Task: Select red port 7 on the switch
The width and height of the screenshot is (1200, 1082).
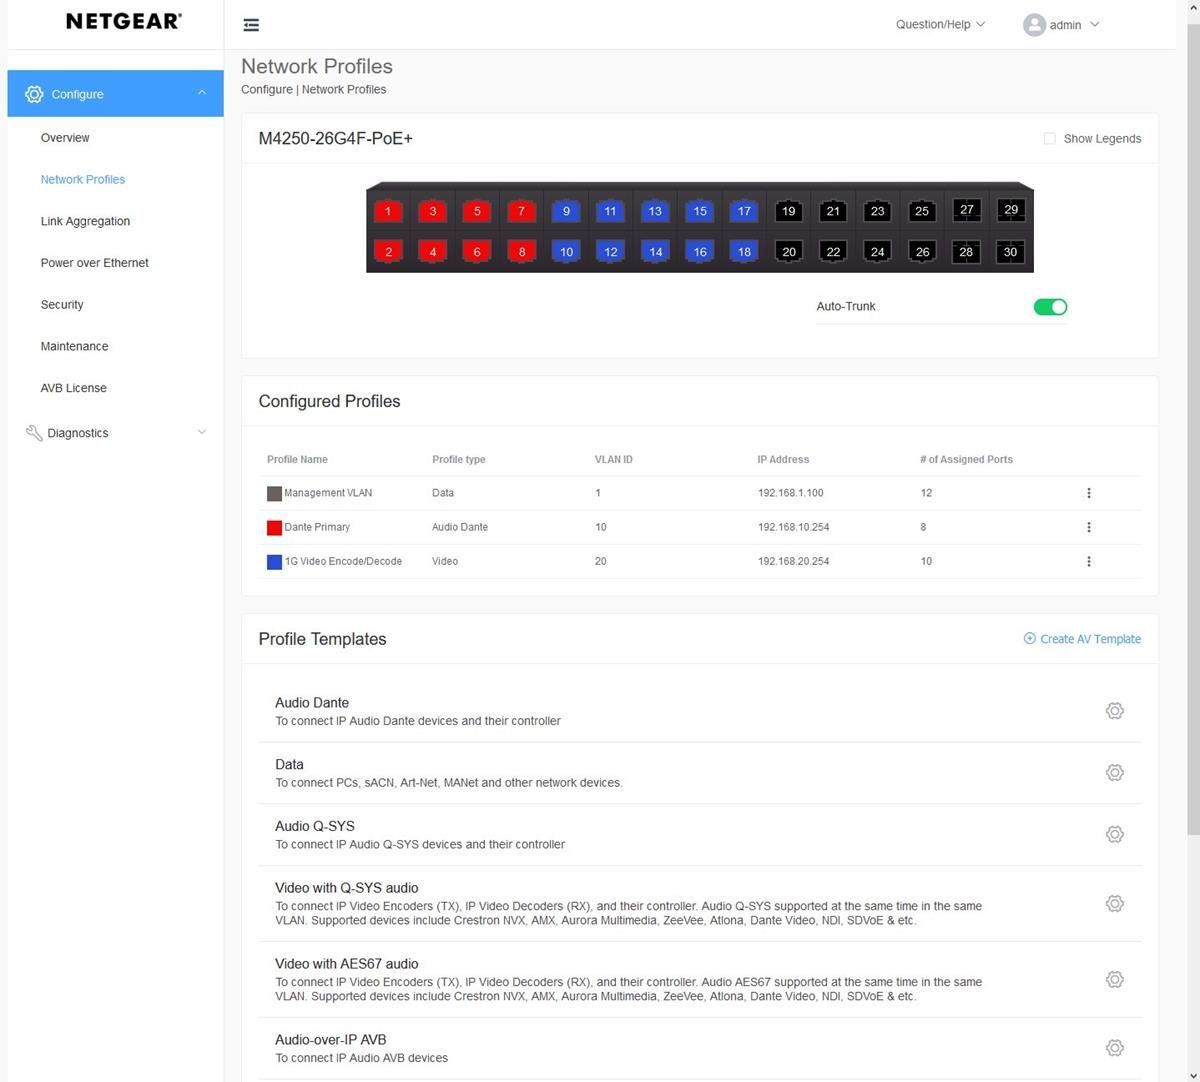Action: point(521,211)
